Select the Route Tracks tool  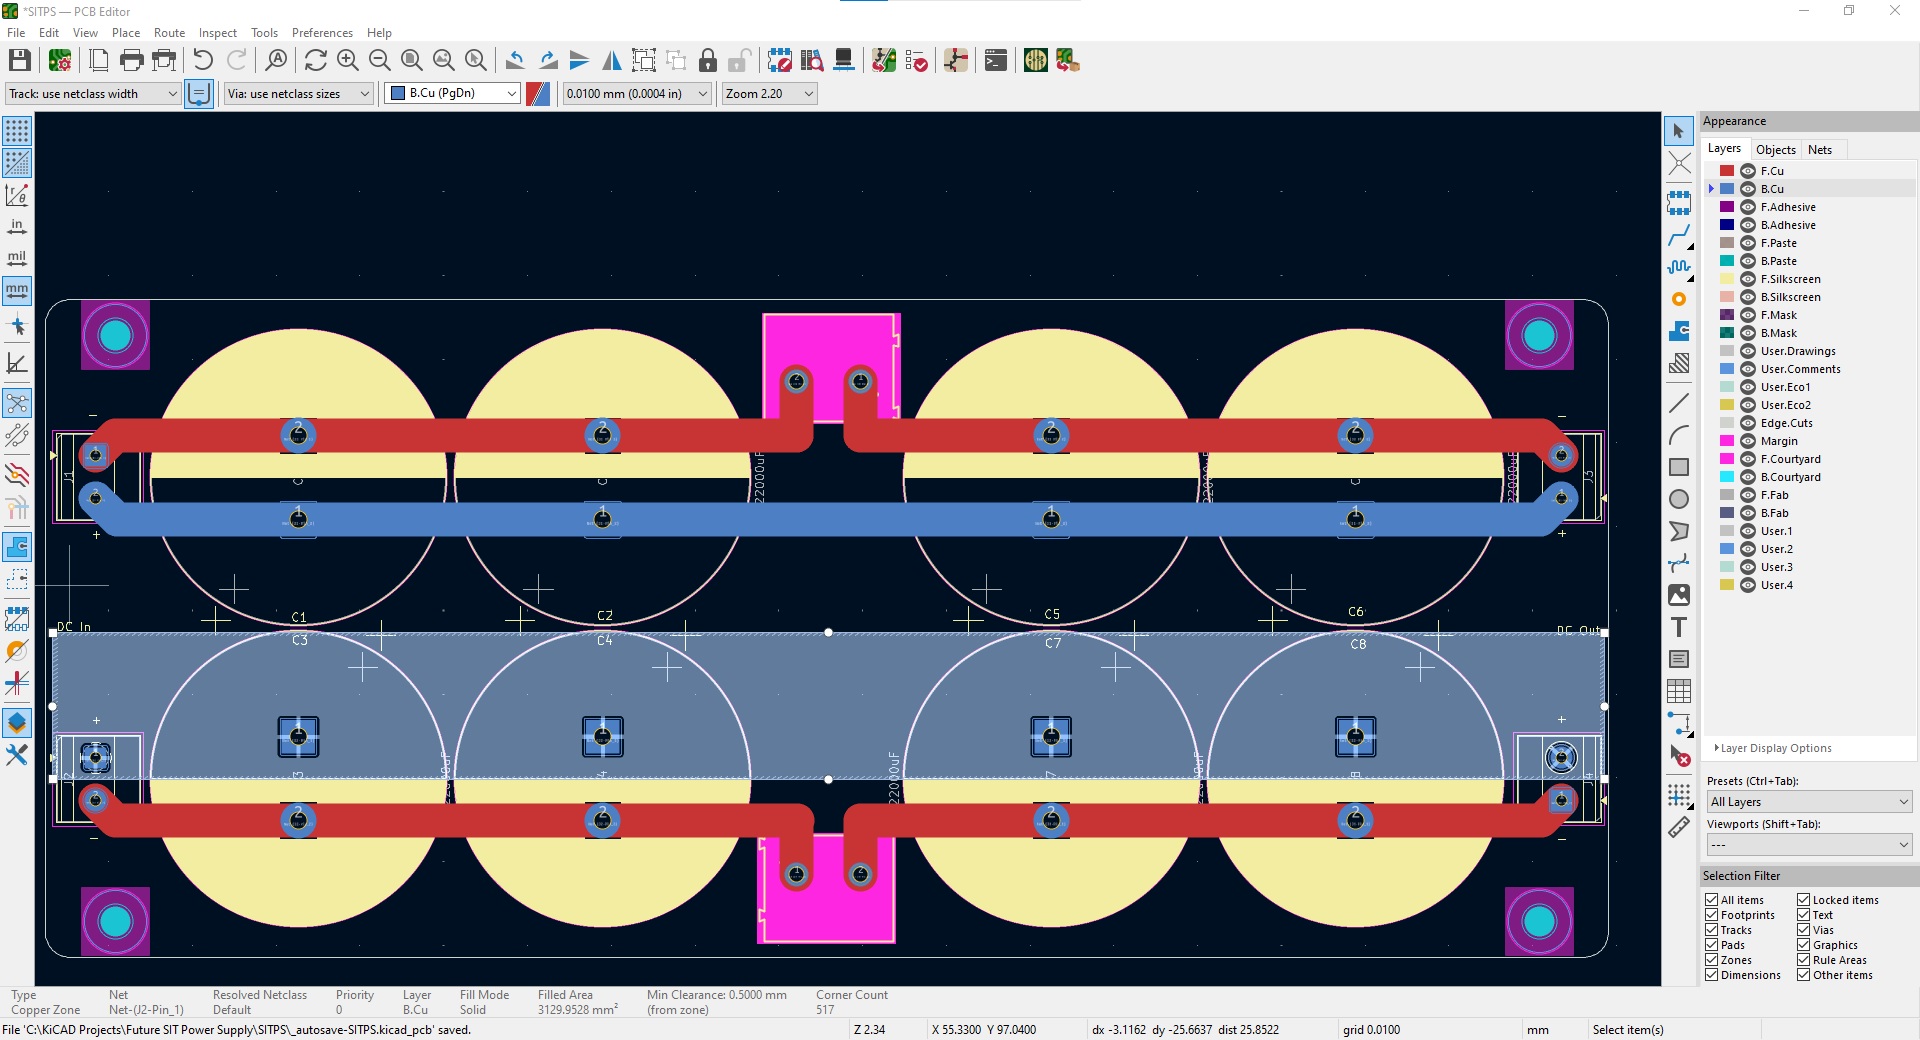pos(1678,235)
